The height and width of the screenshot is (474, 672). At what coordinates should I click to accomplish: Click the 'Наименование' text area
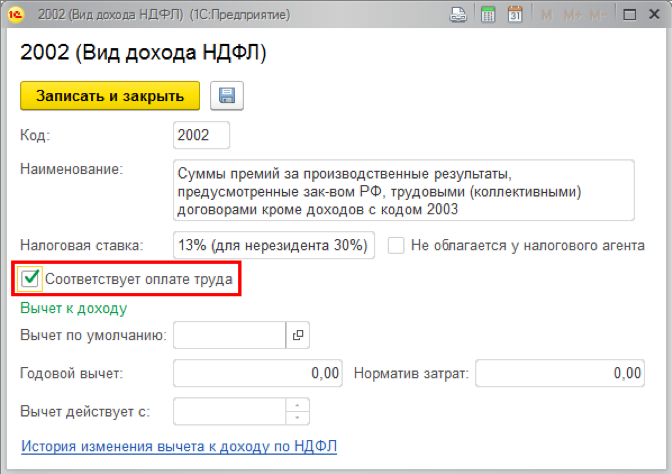[404, 190]
